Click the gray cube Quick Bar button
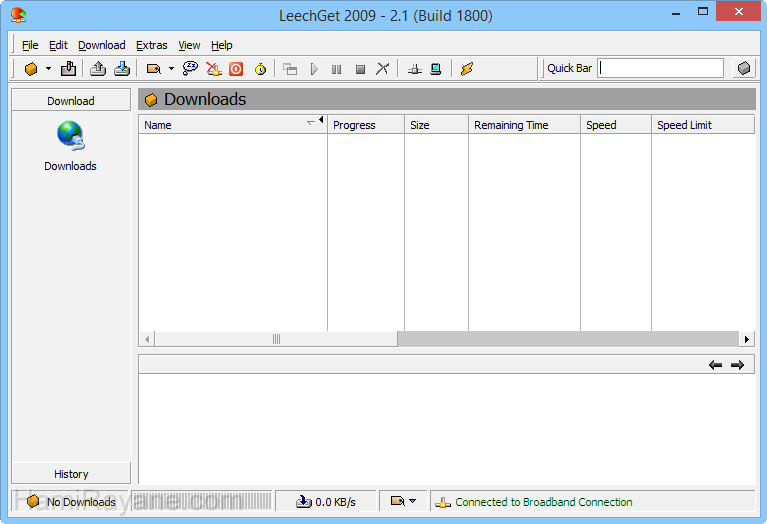 coord(744,68)
